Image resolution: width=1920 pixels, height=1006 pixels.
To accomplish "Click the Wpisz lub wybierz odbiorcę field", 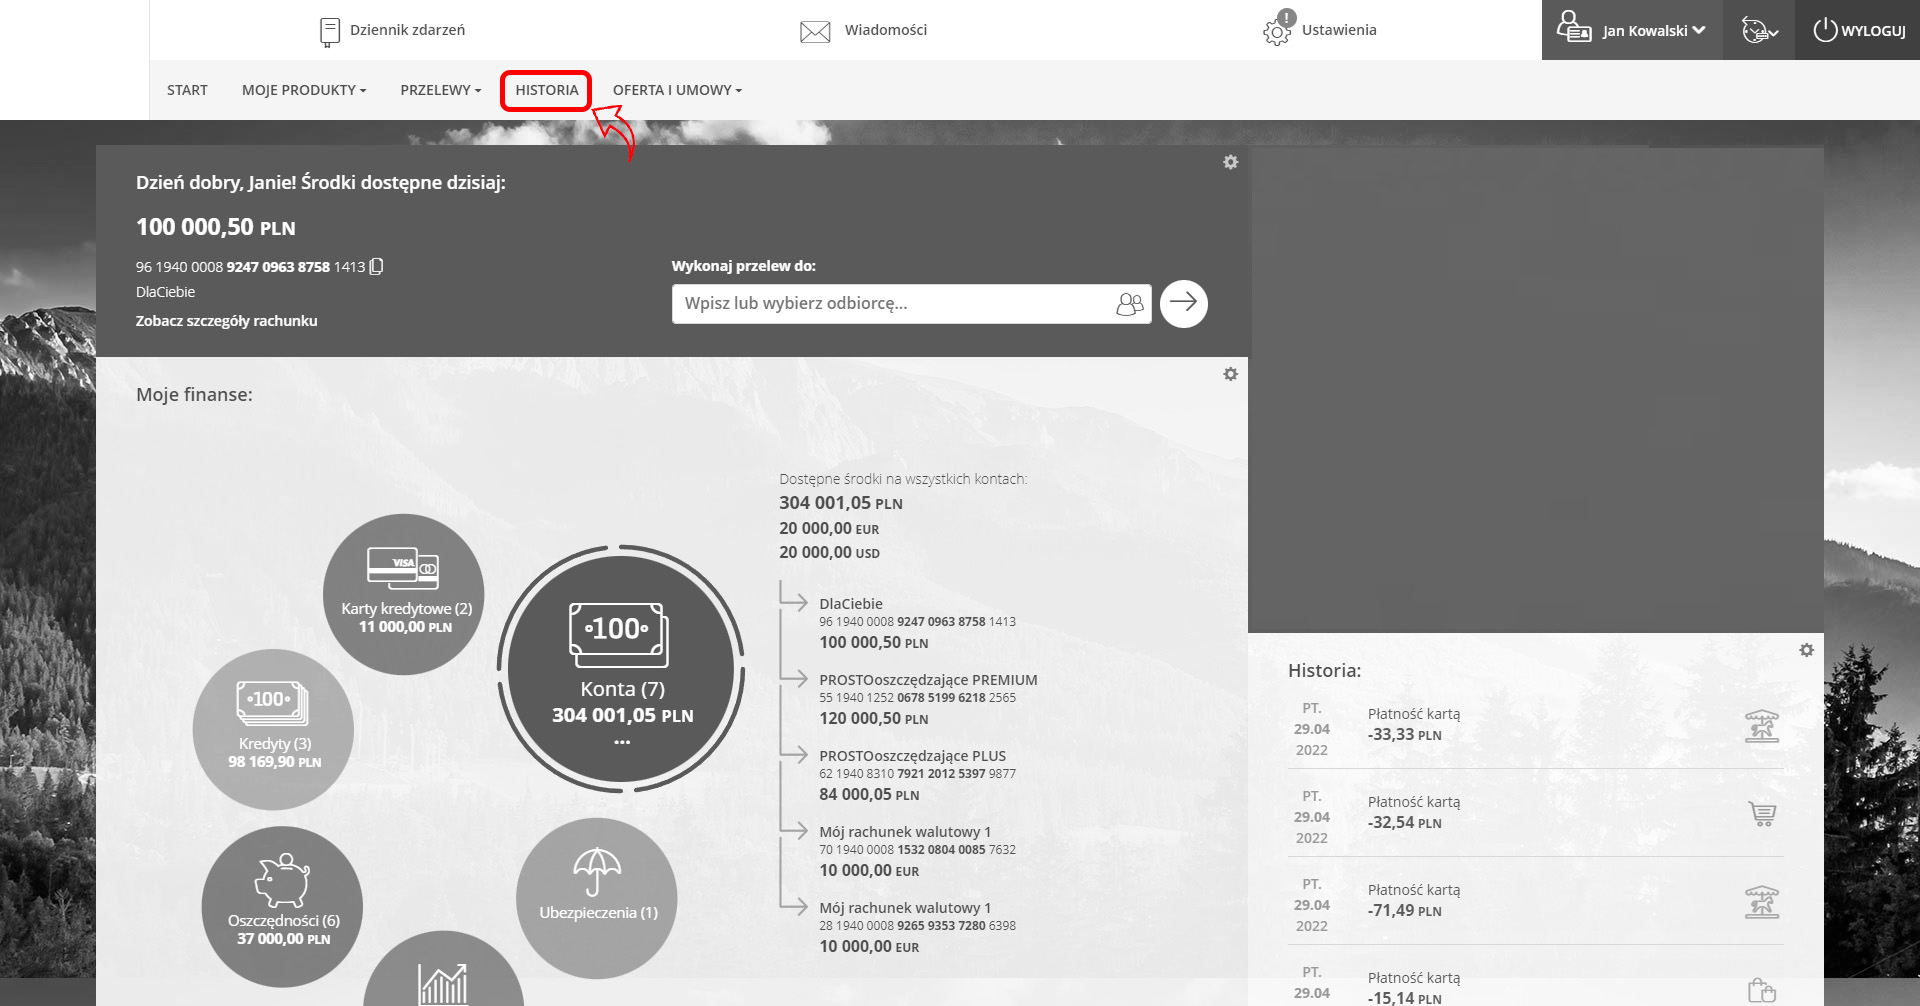I will 890,304.
